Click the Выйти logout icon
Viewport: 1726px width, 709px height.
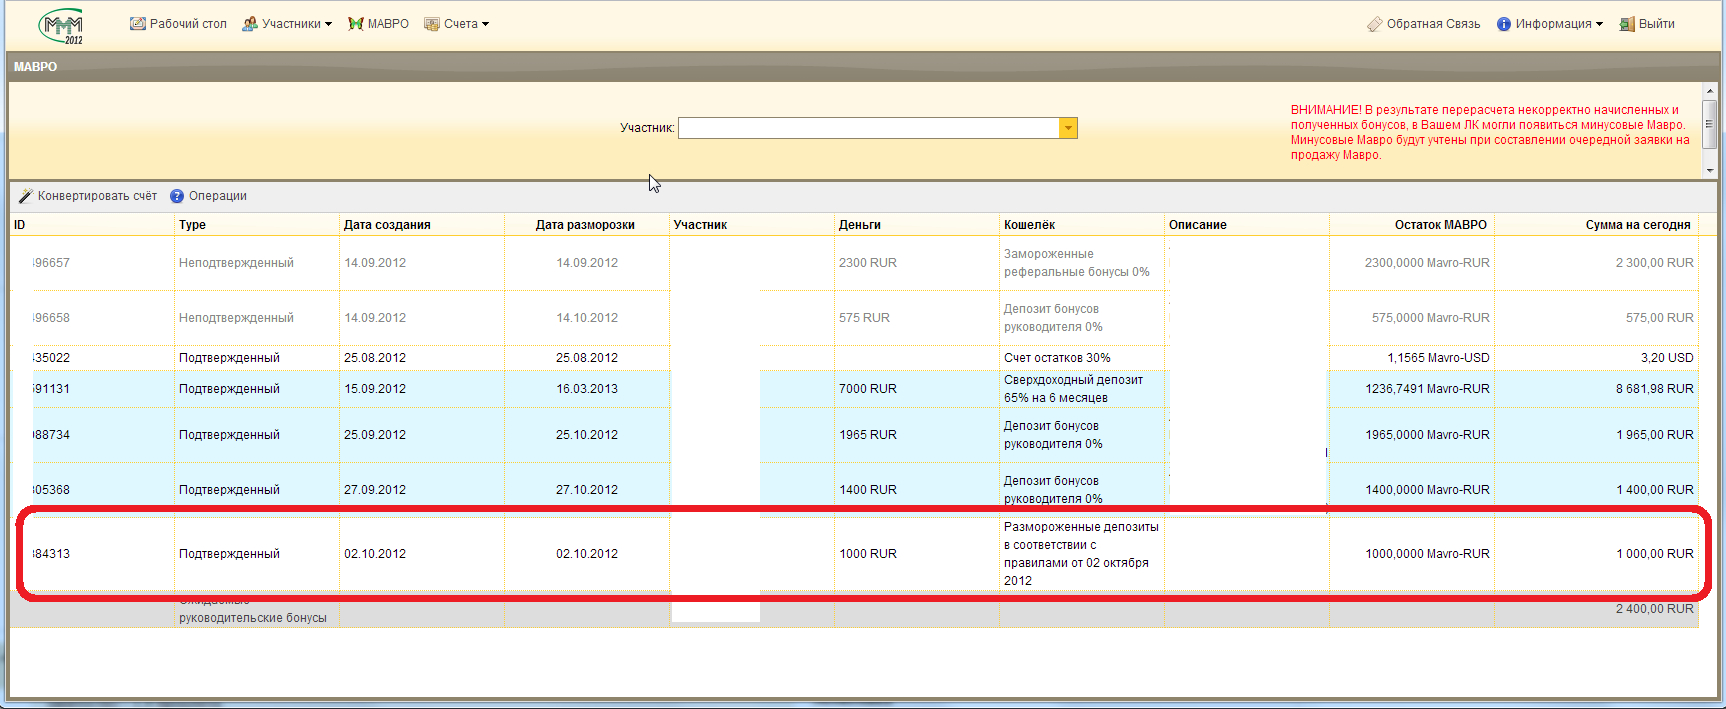pyautogui.click(x=1627, y=24)
